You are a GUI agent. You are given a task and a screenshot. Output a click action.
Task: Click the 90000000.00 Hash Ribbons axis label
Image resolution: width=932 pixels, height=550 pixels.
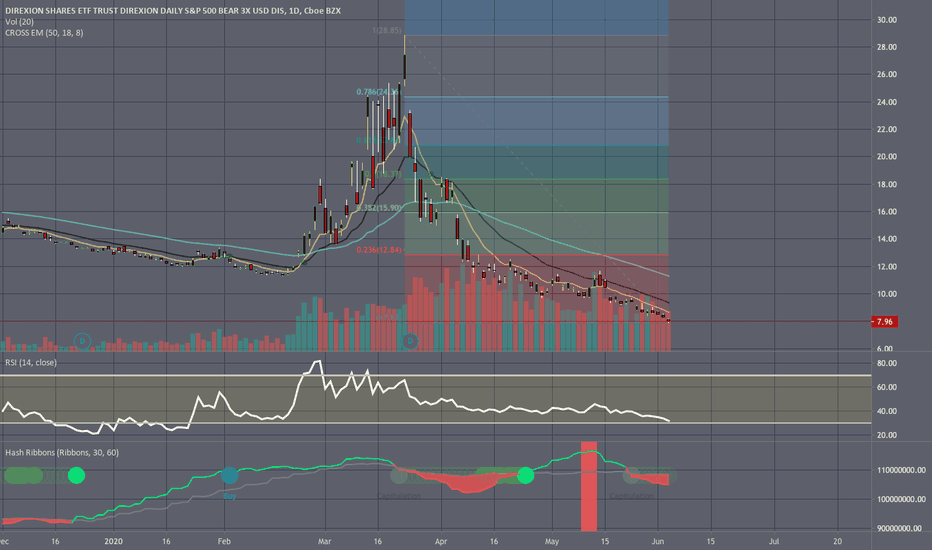pos(901,528)
